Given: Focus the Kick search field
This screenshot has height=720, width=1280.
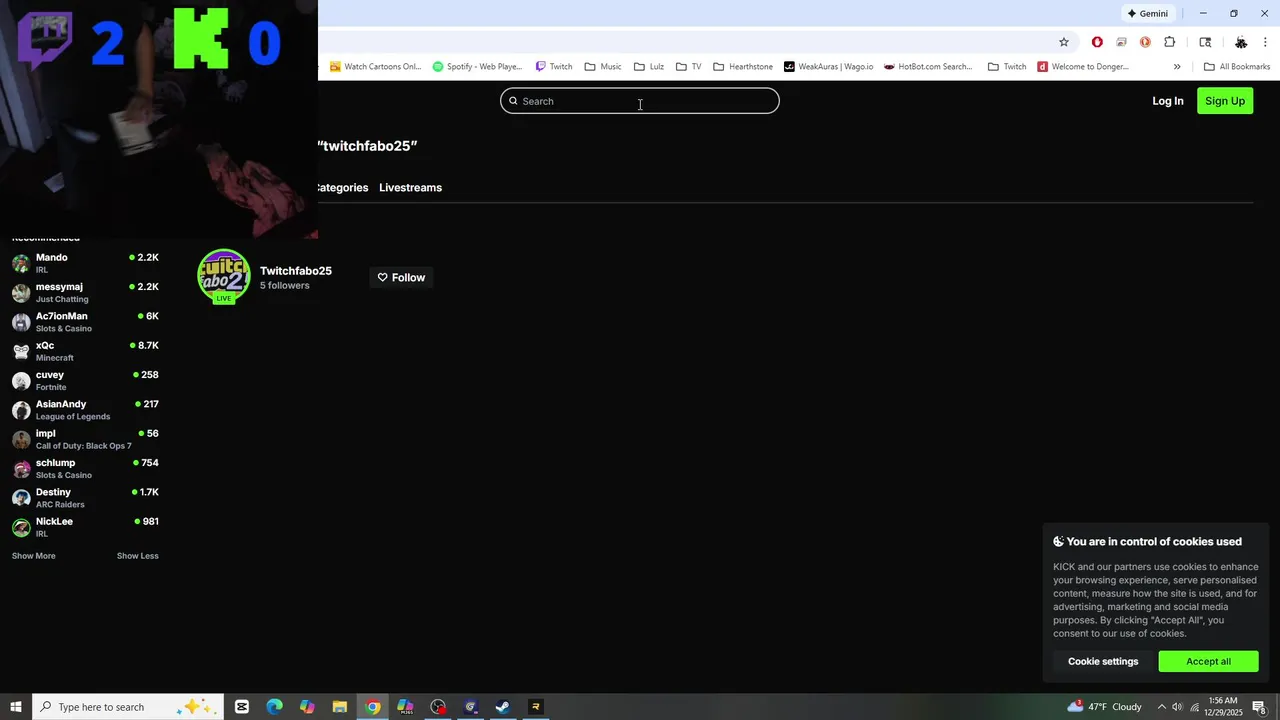Looking at the screenshot, I should (x=640, y=101).
